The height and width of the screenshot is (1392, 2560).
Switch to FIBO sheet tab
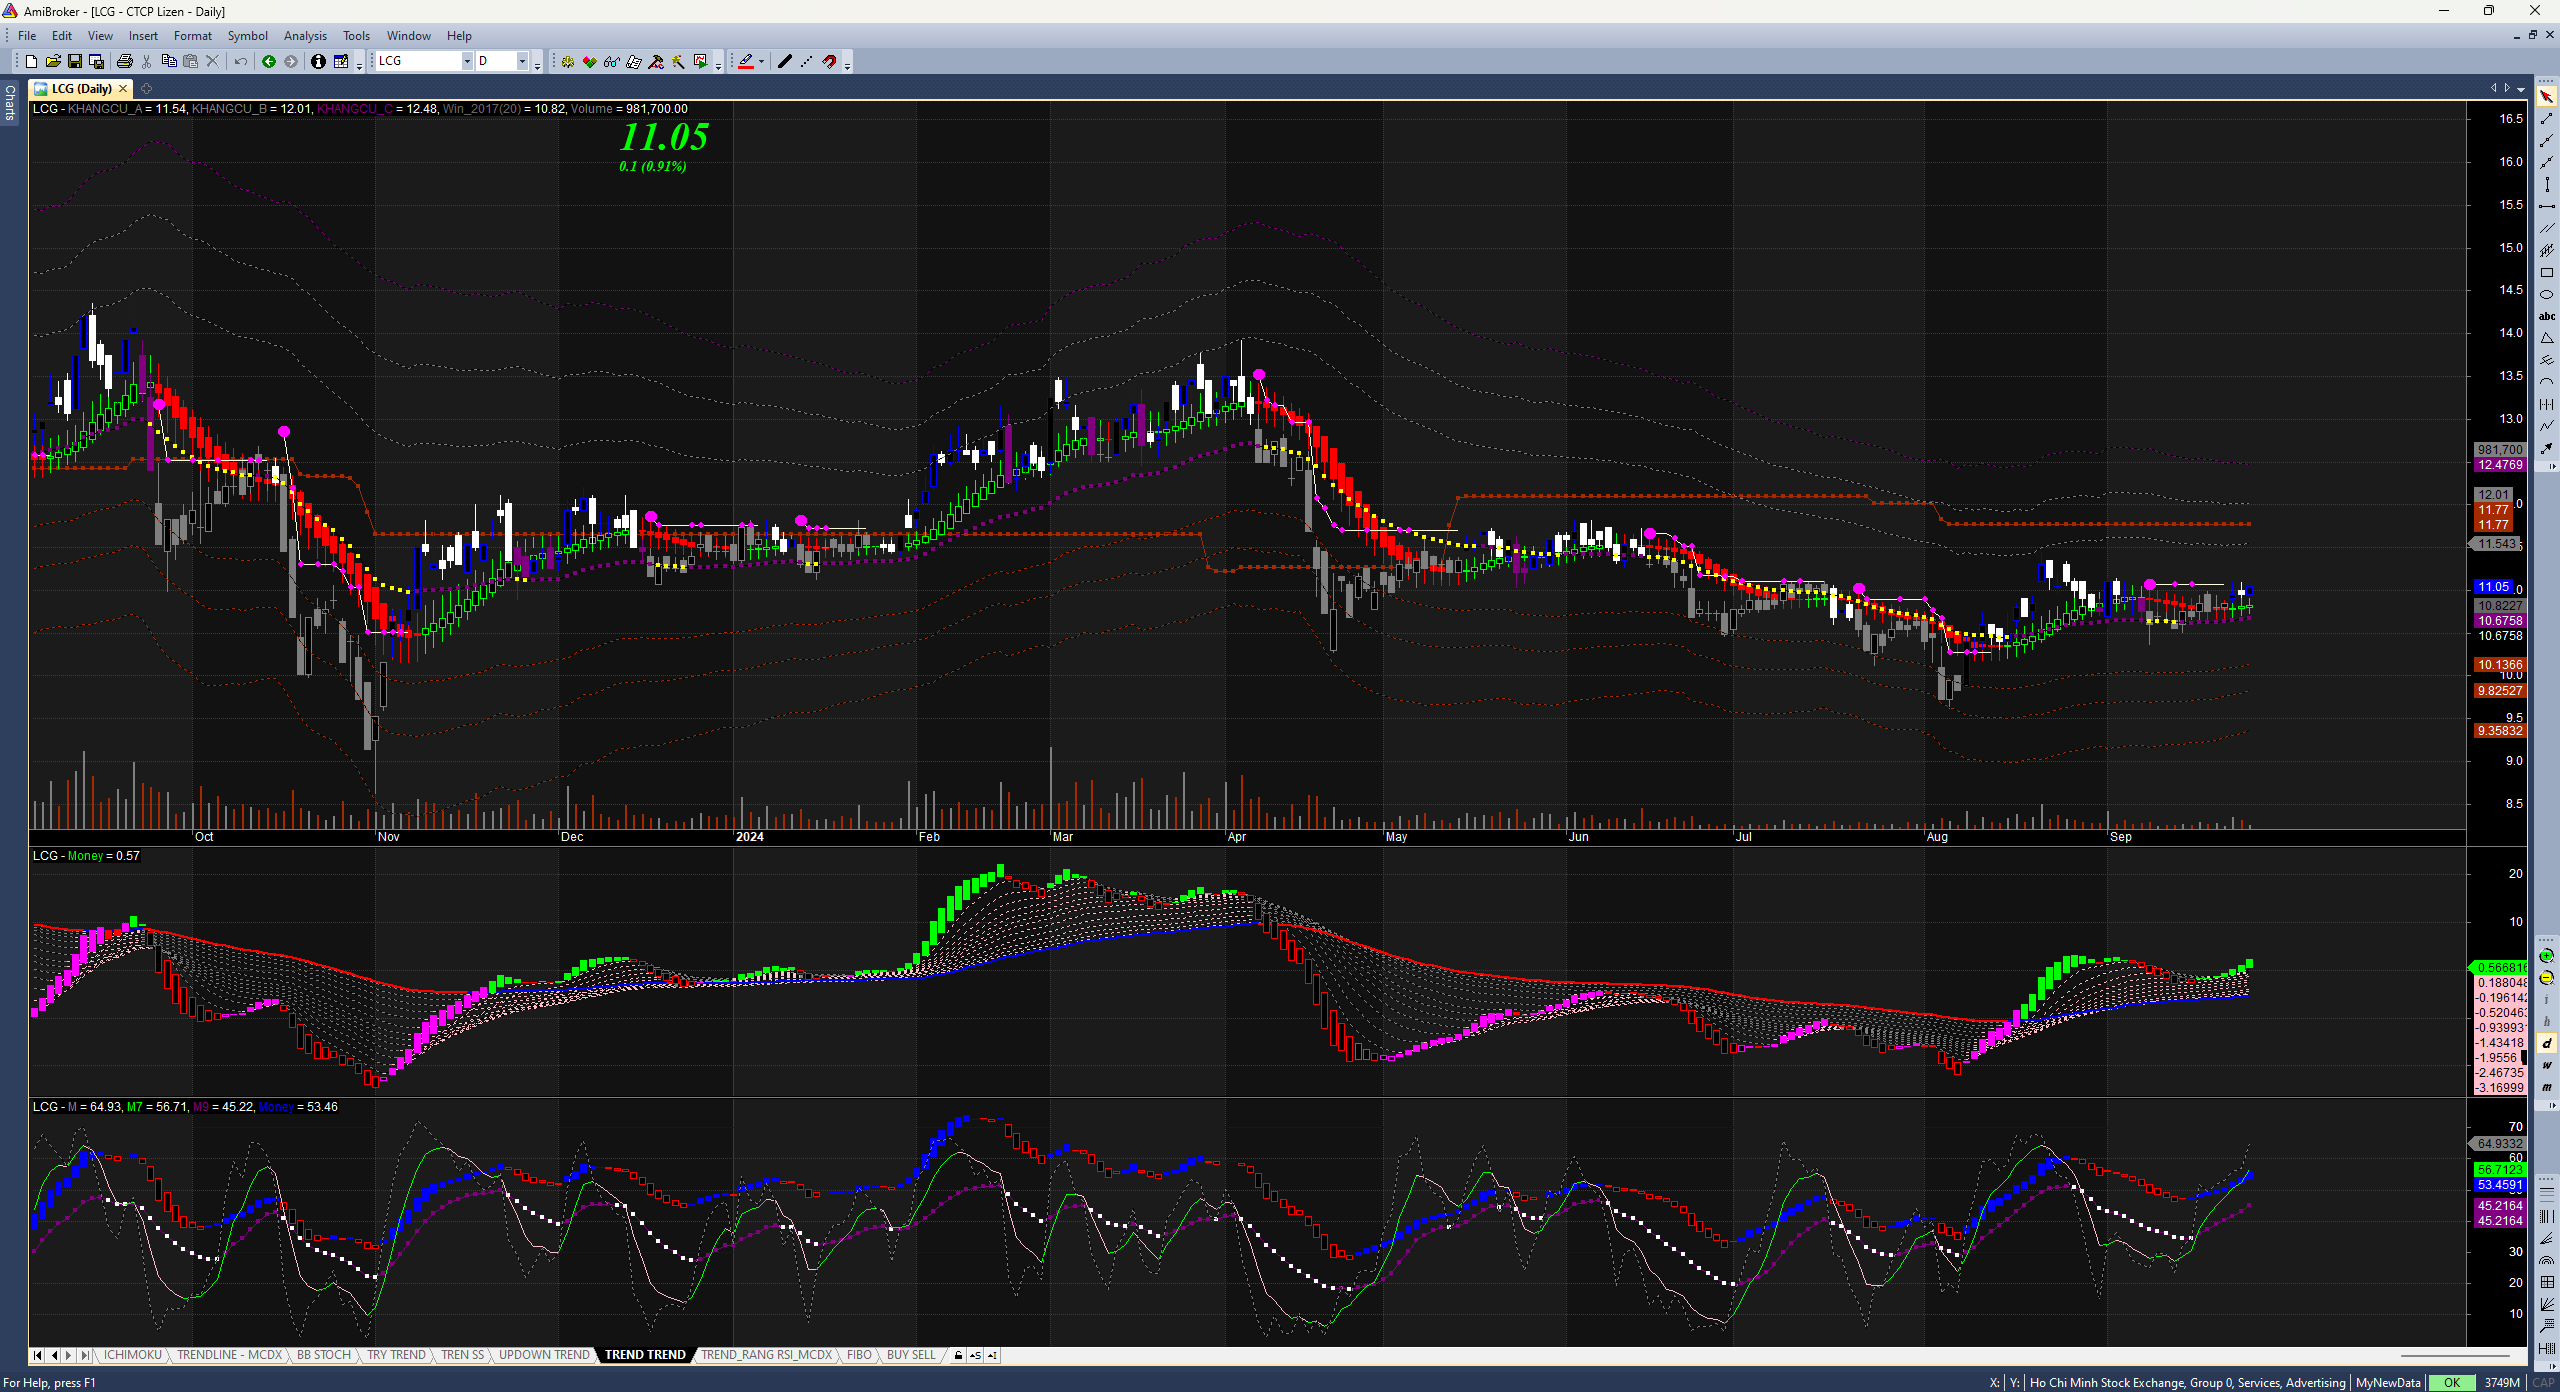(x=859, y=1355)
